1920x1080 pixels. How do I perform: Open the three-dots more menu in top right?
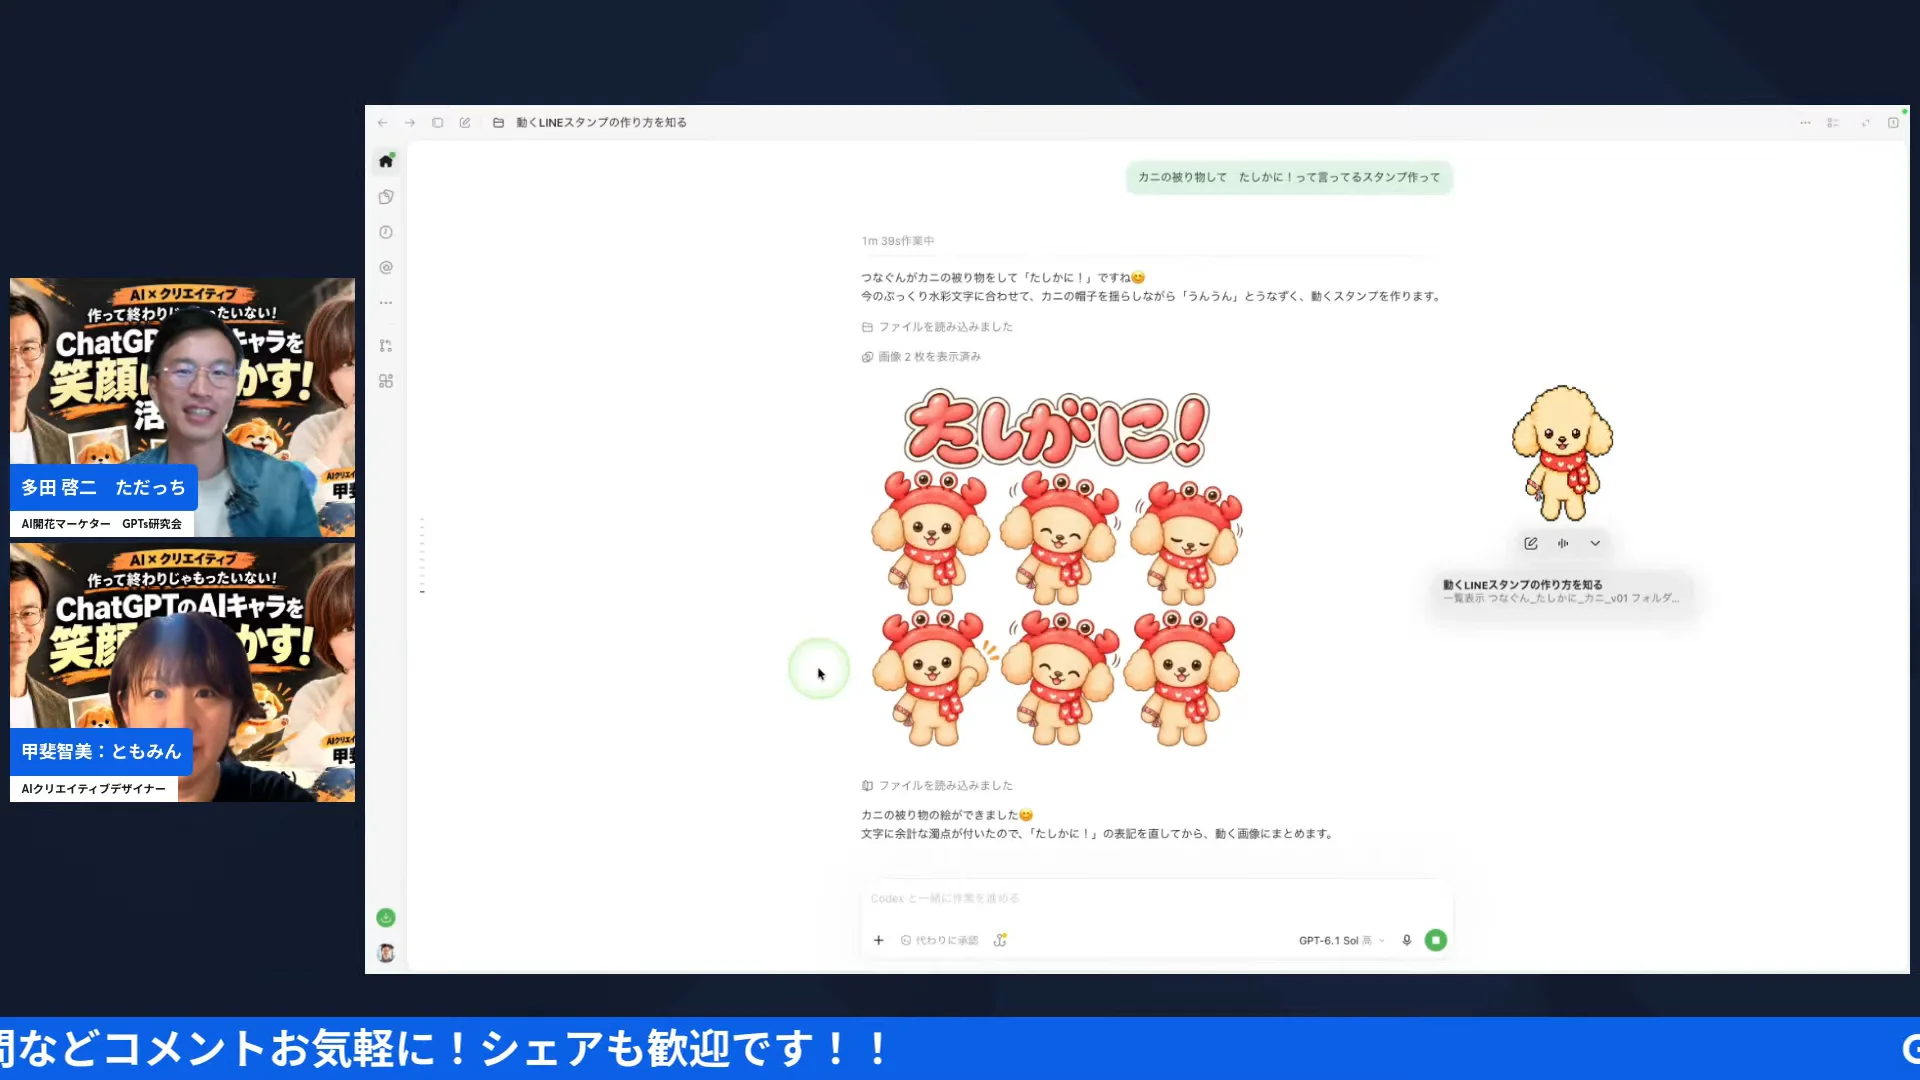coord(1805,122)
